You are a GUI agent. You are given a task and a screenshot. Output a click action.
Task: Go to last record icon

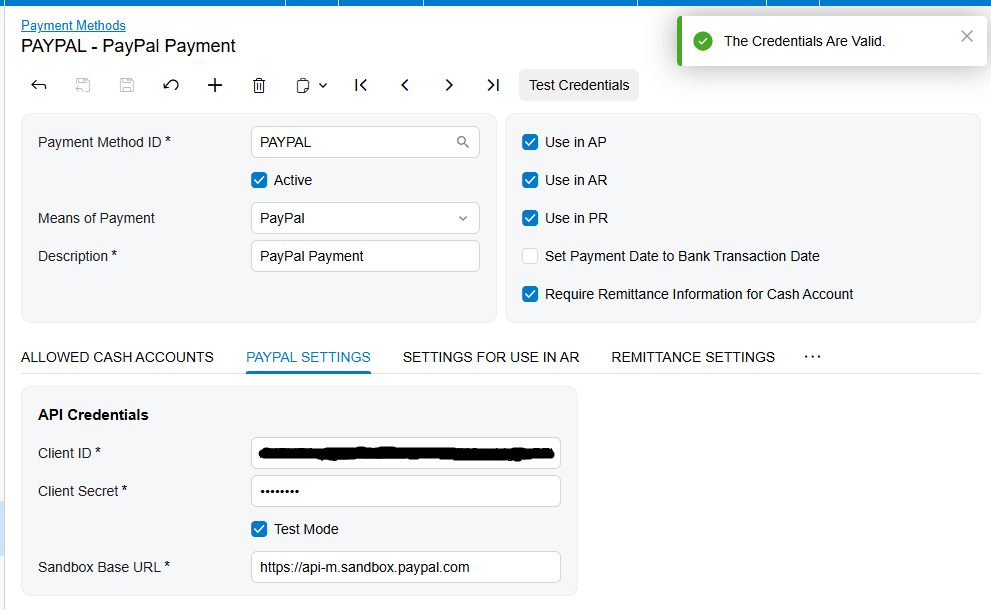tap(493, 85)
